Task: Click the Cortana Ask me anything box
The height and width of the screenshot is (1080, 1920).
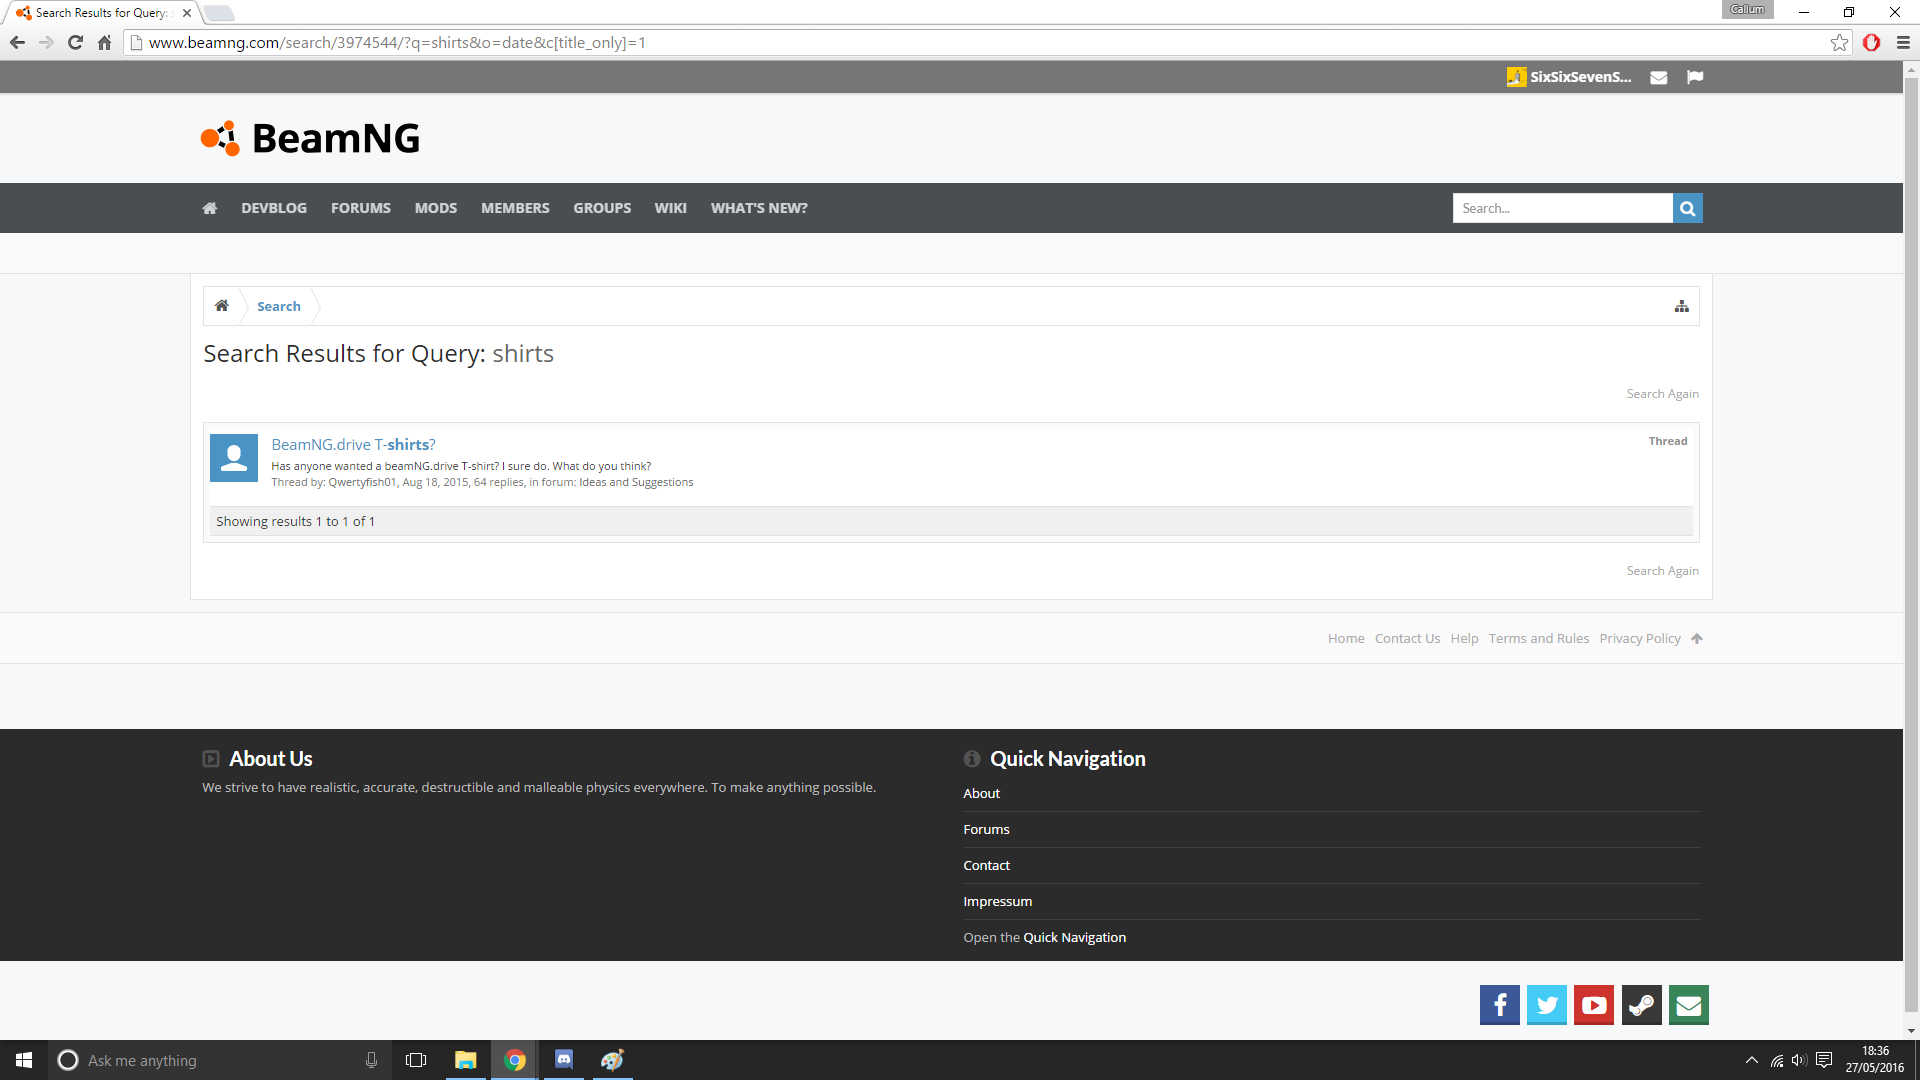Action: [x=220, y=1060]
